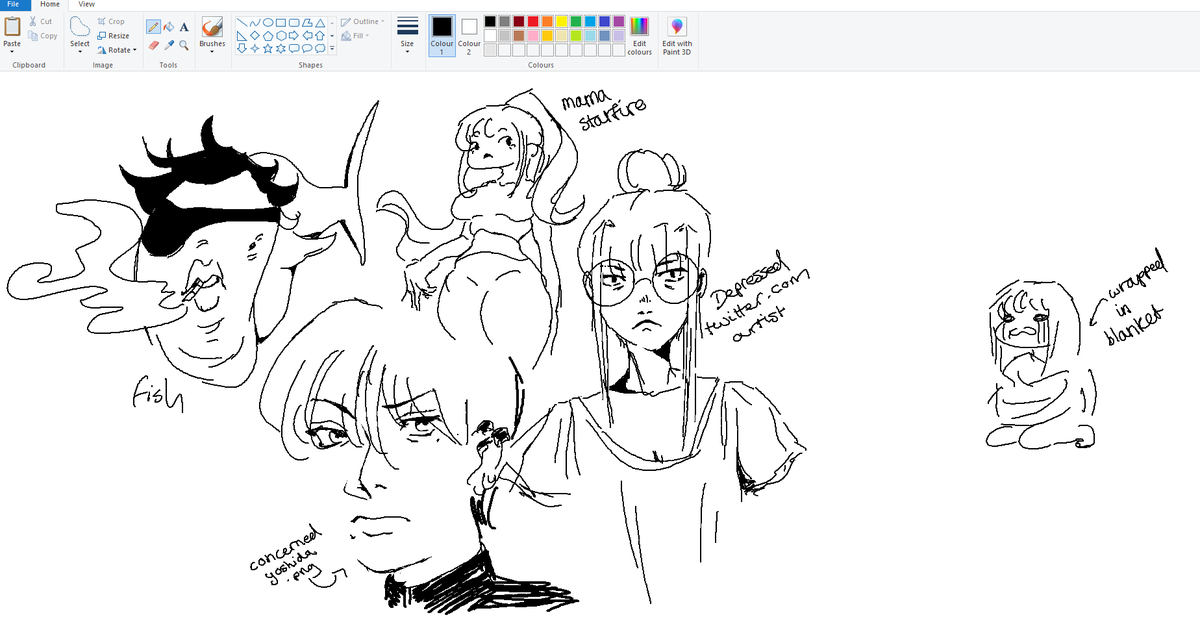Choose the orange colour swatch
The height and width of the screenshot is (617, 1200).
coord(547,21)
